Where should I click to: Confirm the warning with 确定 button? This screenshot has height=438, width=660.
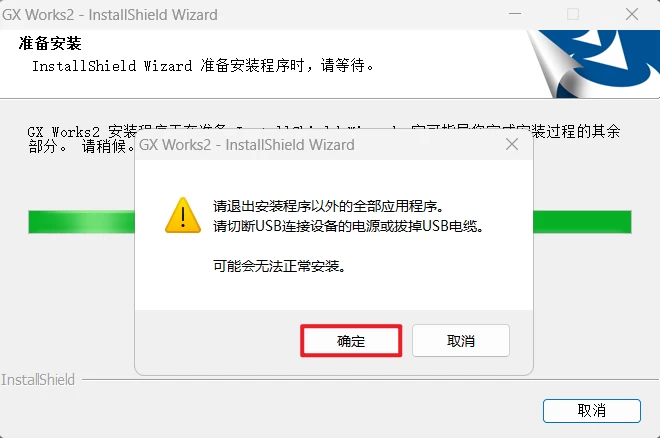point(351,341)
